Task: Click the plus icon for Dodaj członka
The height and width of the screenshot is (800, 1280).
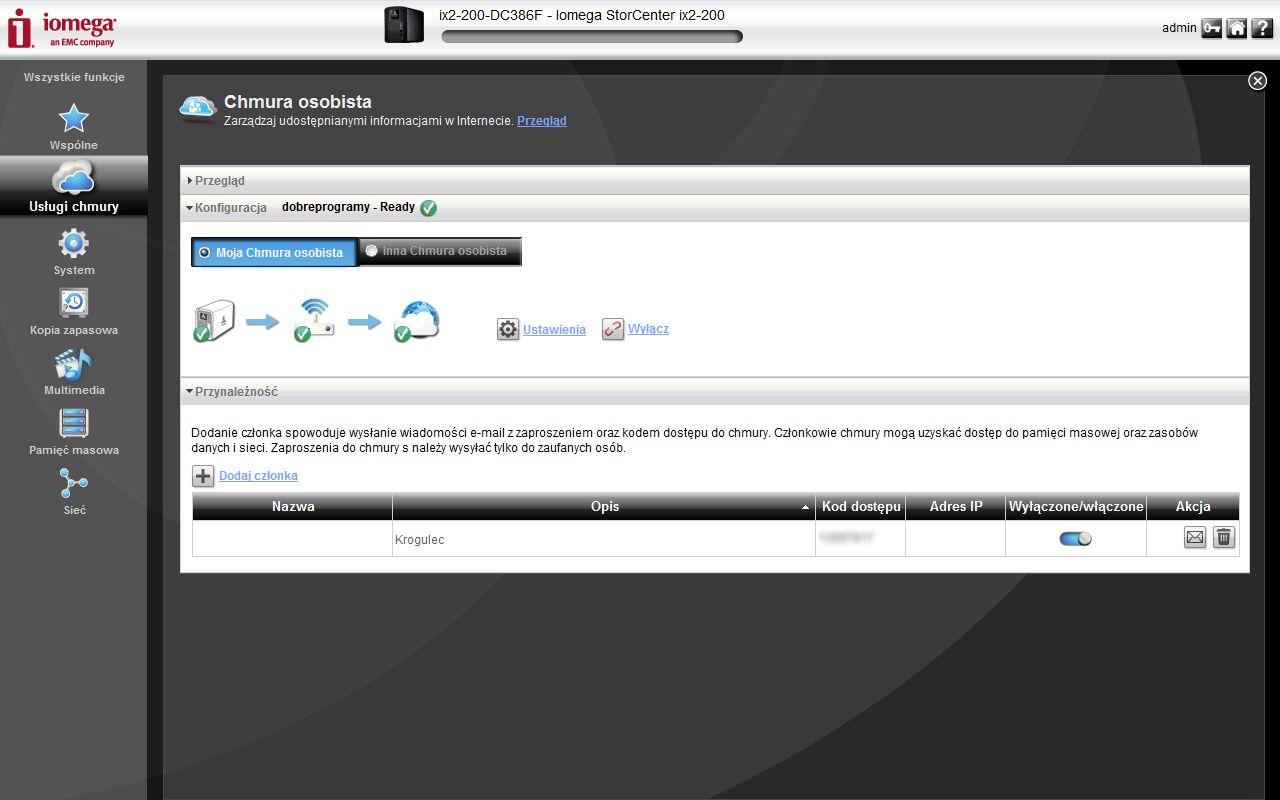Action: click(203, 476)
